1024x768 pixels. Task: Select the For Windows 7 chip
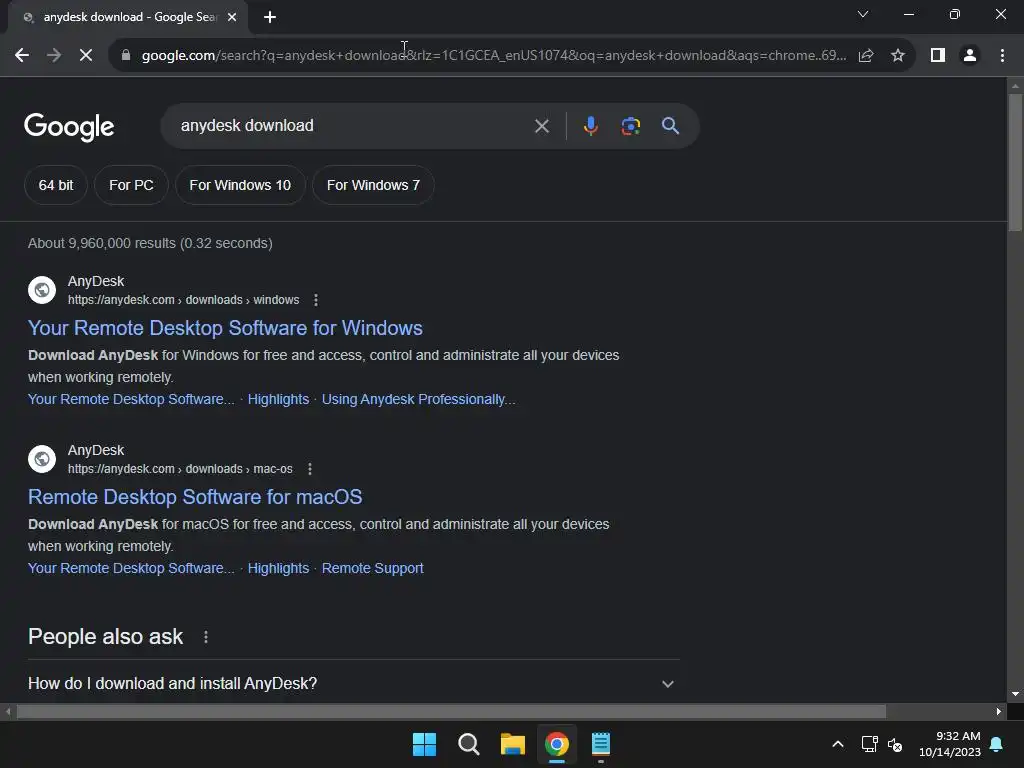(x=373, y=185)
